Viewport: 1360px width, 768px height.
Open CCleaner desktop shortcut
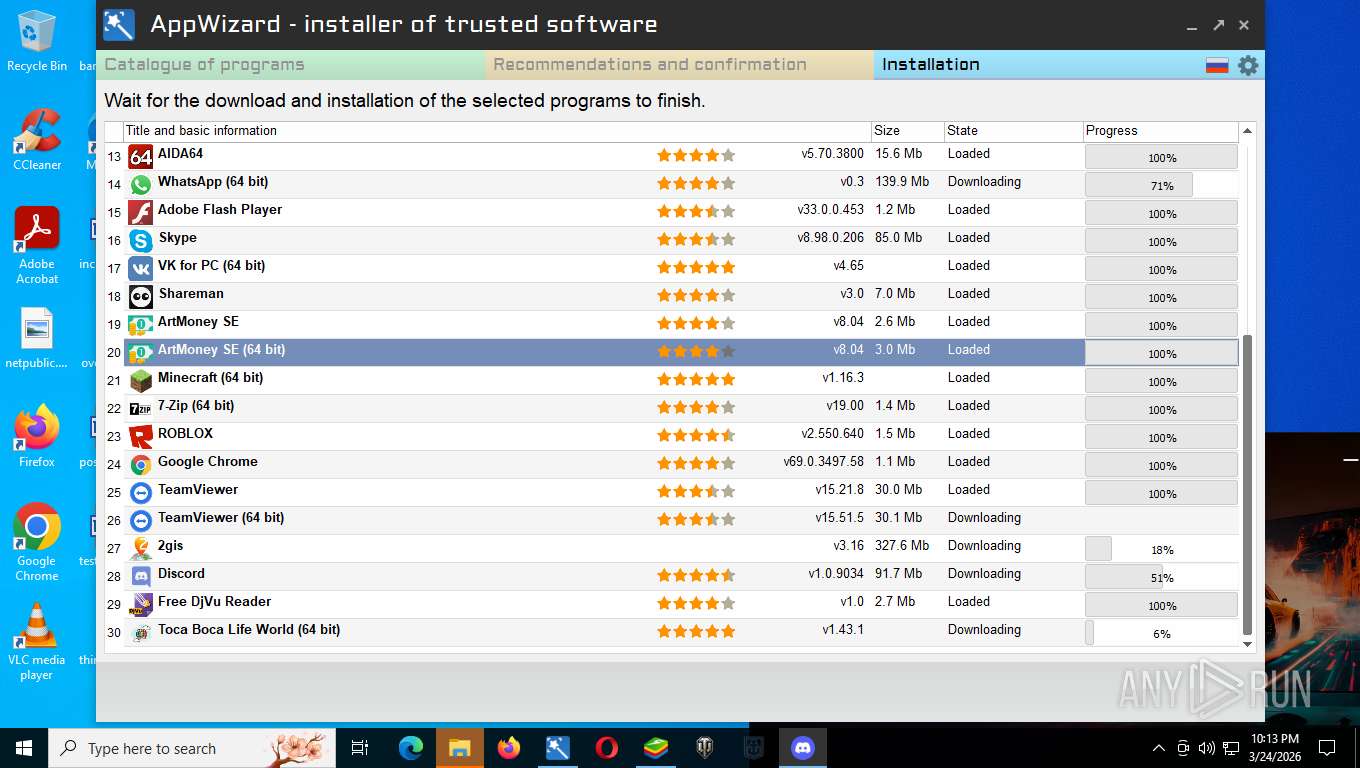pyautogui.click(x=37, y=140)
